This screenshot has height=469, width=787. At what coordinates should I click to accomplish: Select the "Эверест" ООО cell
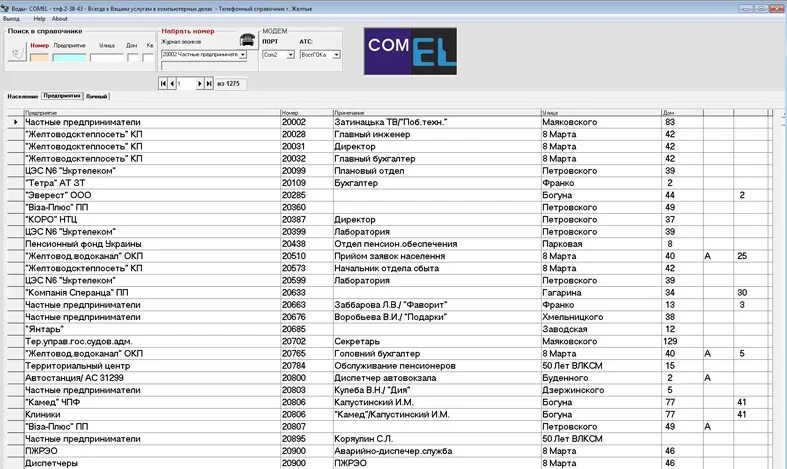tap(152, 195)
